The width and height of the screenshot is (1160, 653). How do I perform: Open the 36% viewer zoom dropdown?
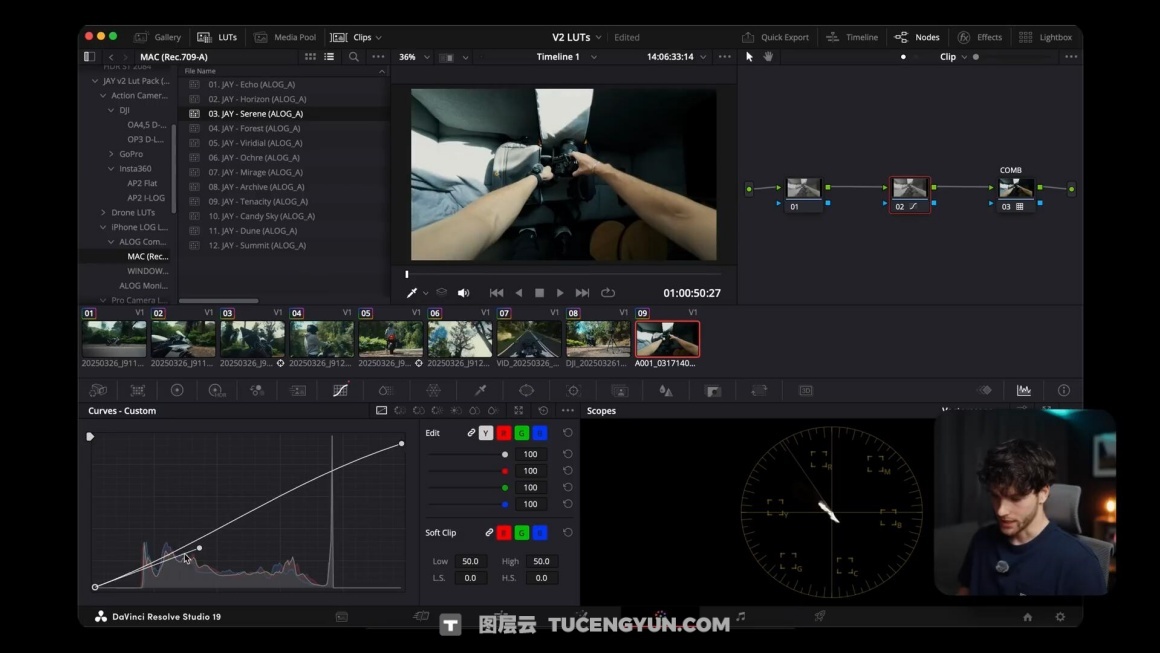pyautogui.click(x=413, y=57)
